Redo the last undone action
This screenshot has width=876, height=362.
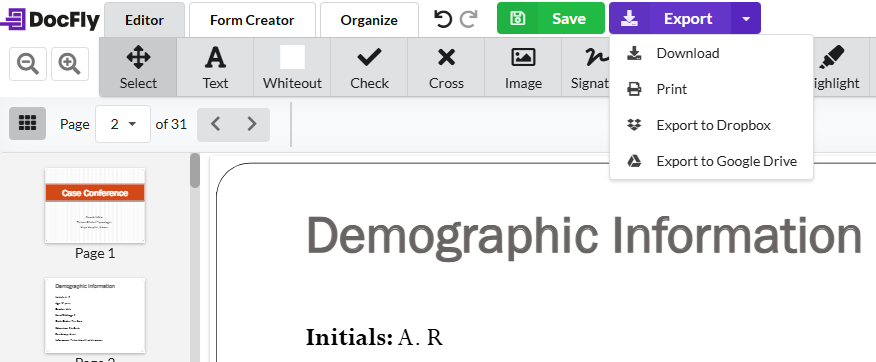point(468,20)
